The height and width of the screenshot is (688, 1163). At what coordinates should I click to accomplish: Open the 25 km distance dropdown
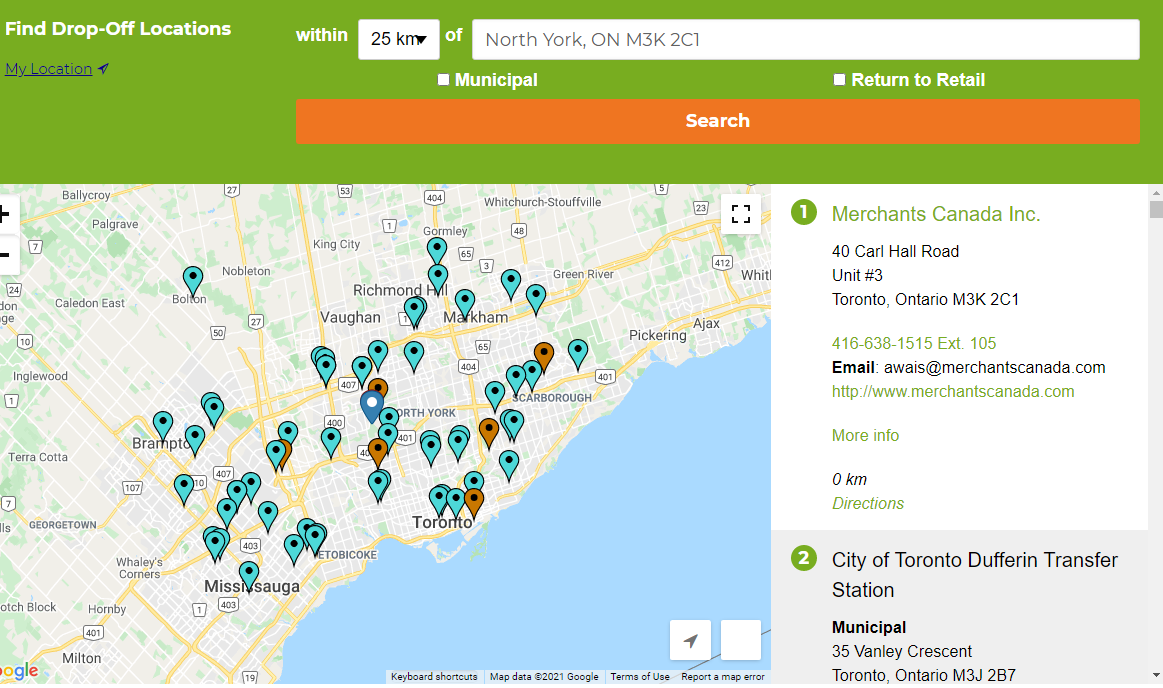[x=399, y=39]
